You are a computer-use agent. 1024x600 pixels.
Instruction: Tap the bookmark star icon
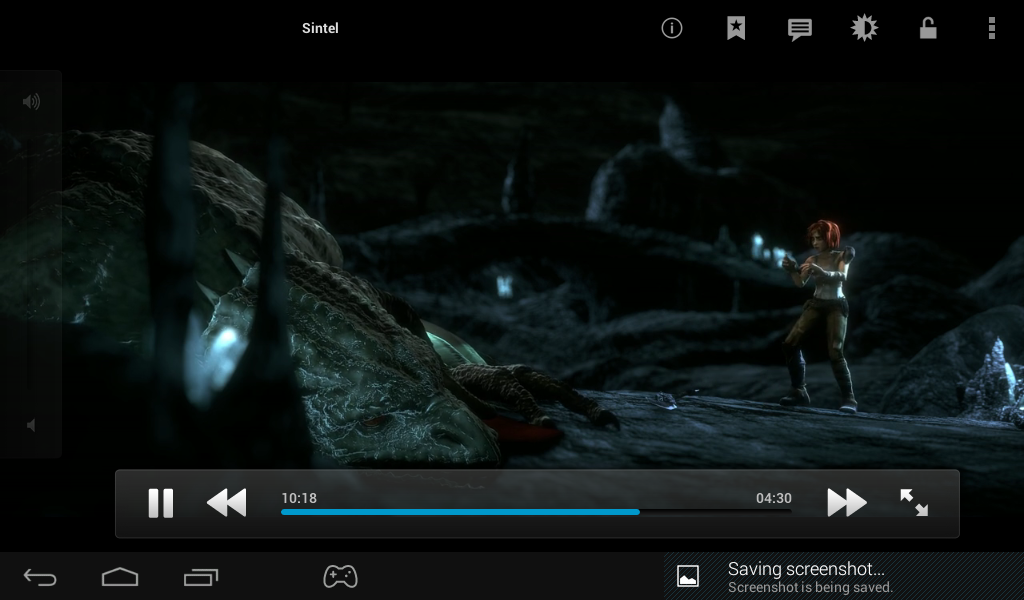736,28
